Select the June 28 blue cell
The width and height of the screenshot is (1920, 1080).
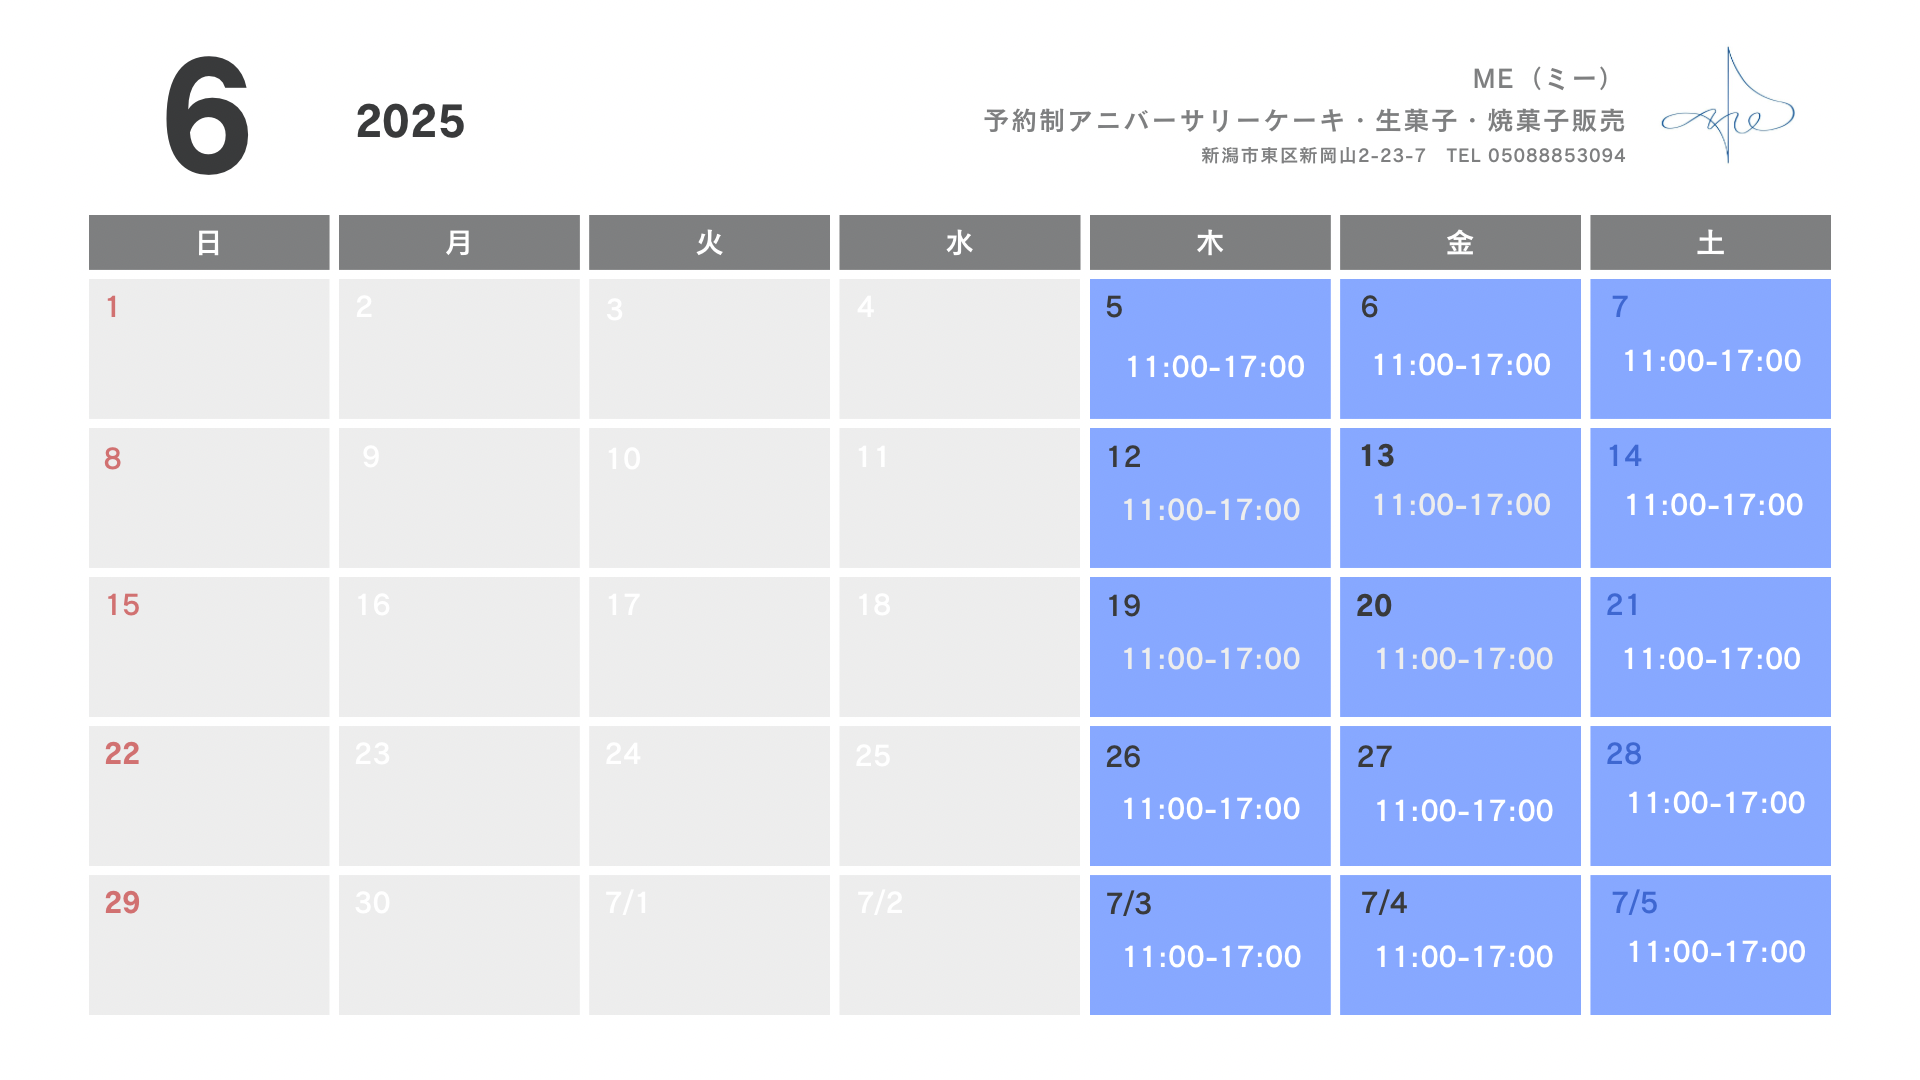point(1710,796)
